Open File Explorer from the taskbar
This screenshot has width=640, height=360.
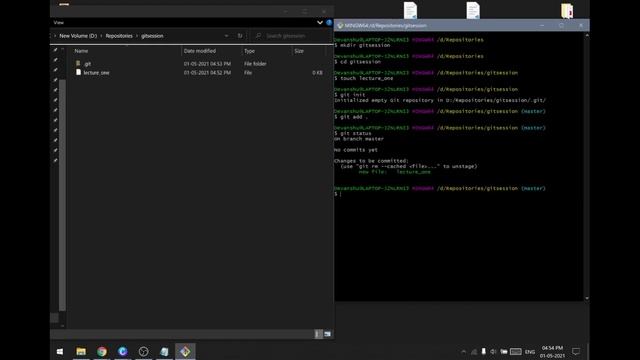pyautogui.click(x=81, y=351)
